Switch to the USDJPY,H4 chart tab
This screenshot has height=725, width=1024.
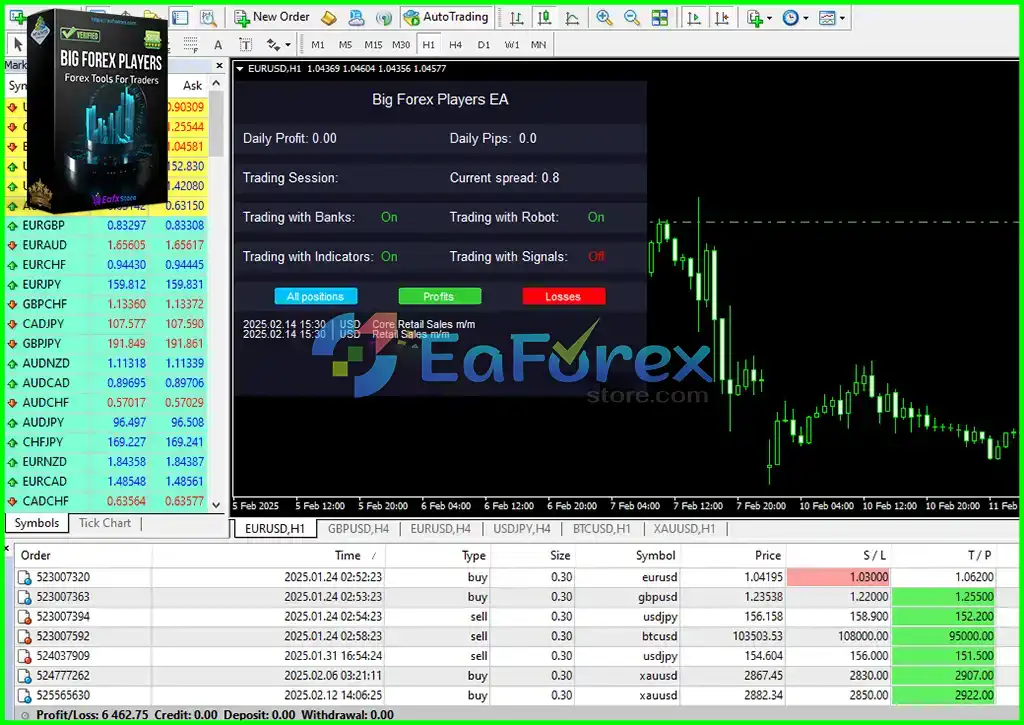point(522,528)
